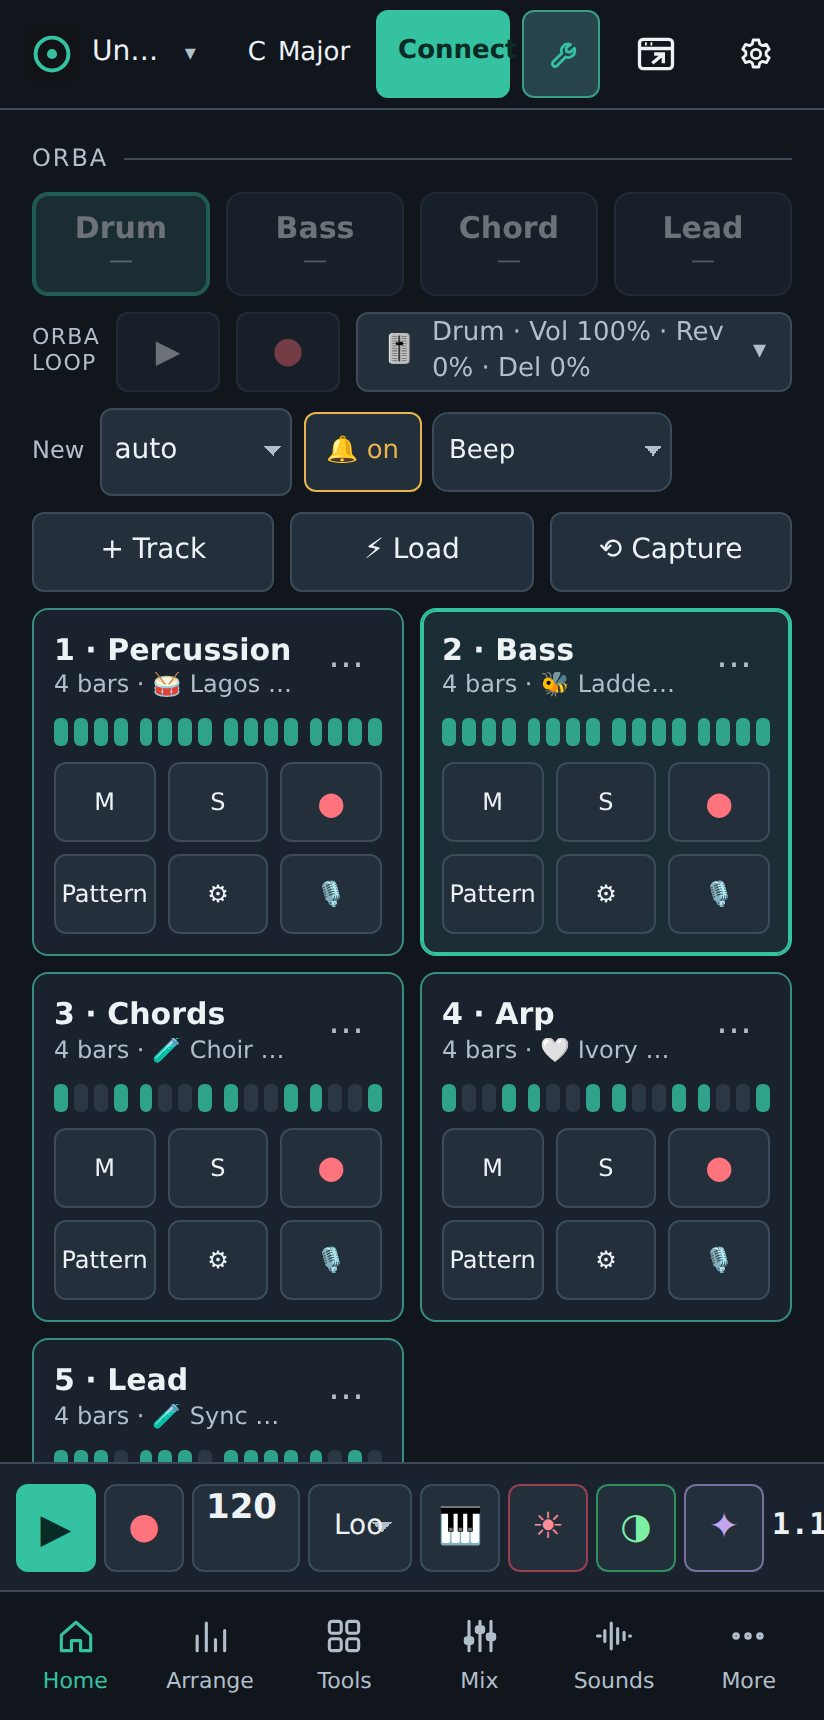Open the project name dropdown arrow

click(190, 54)
